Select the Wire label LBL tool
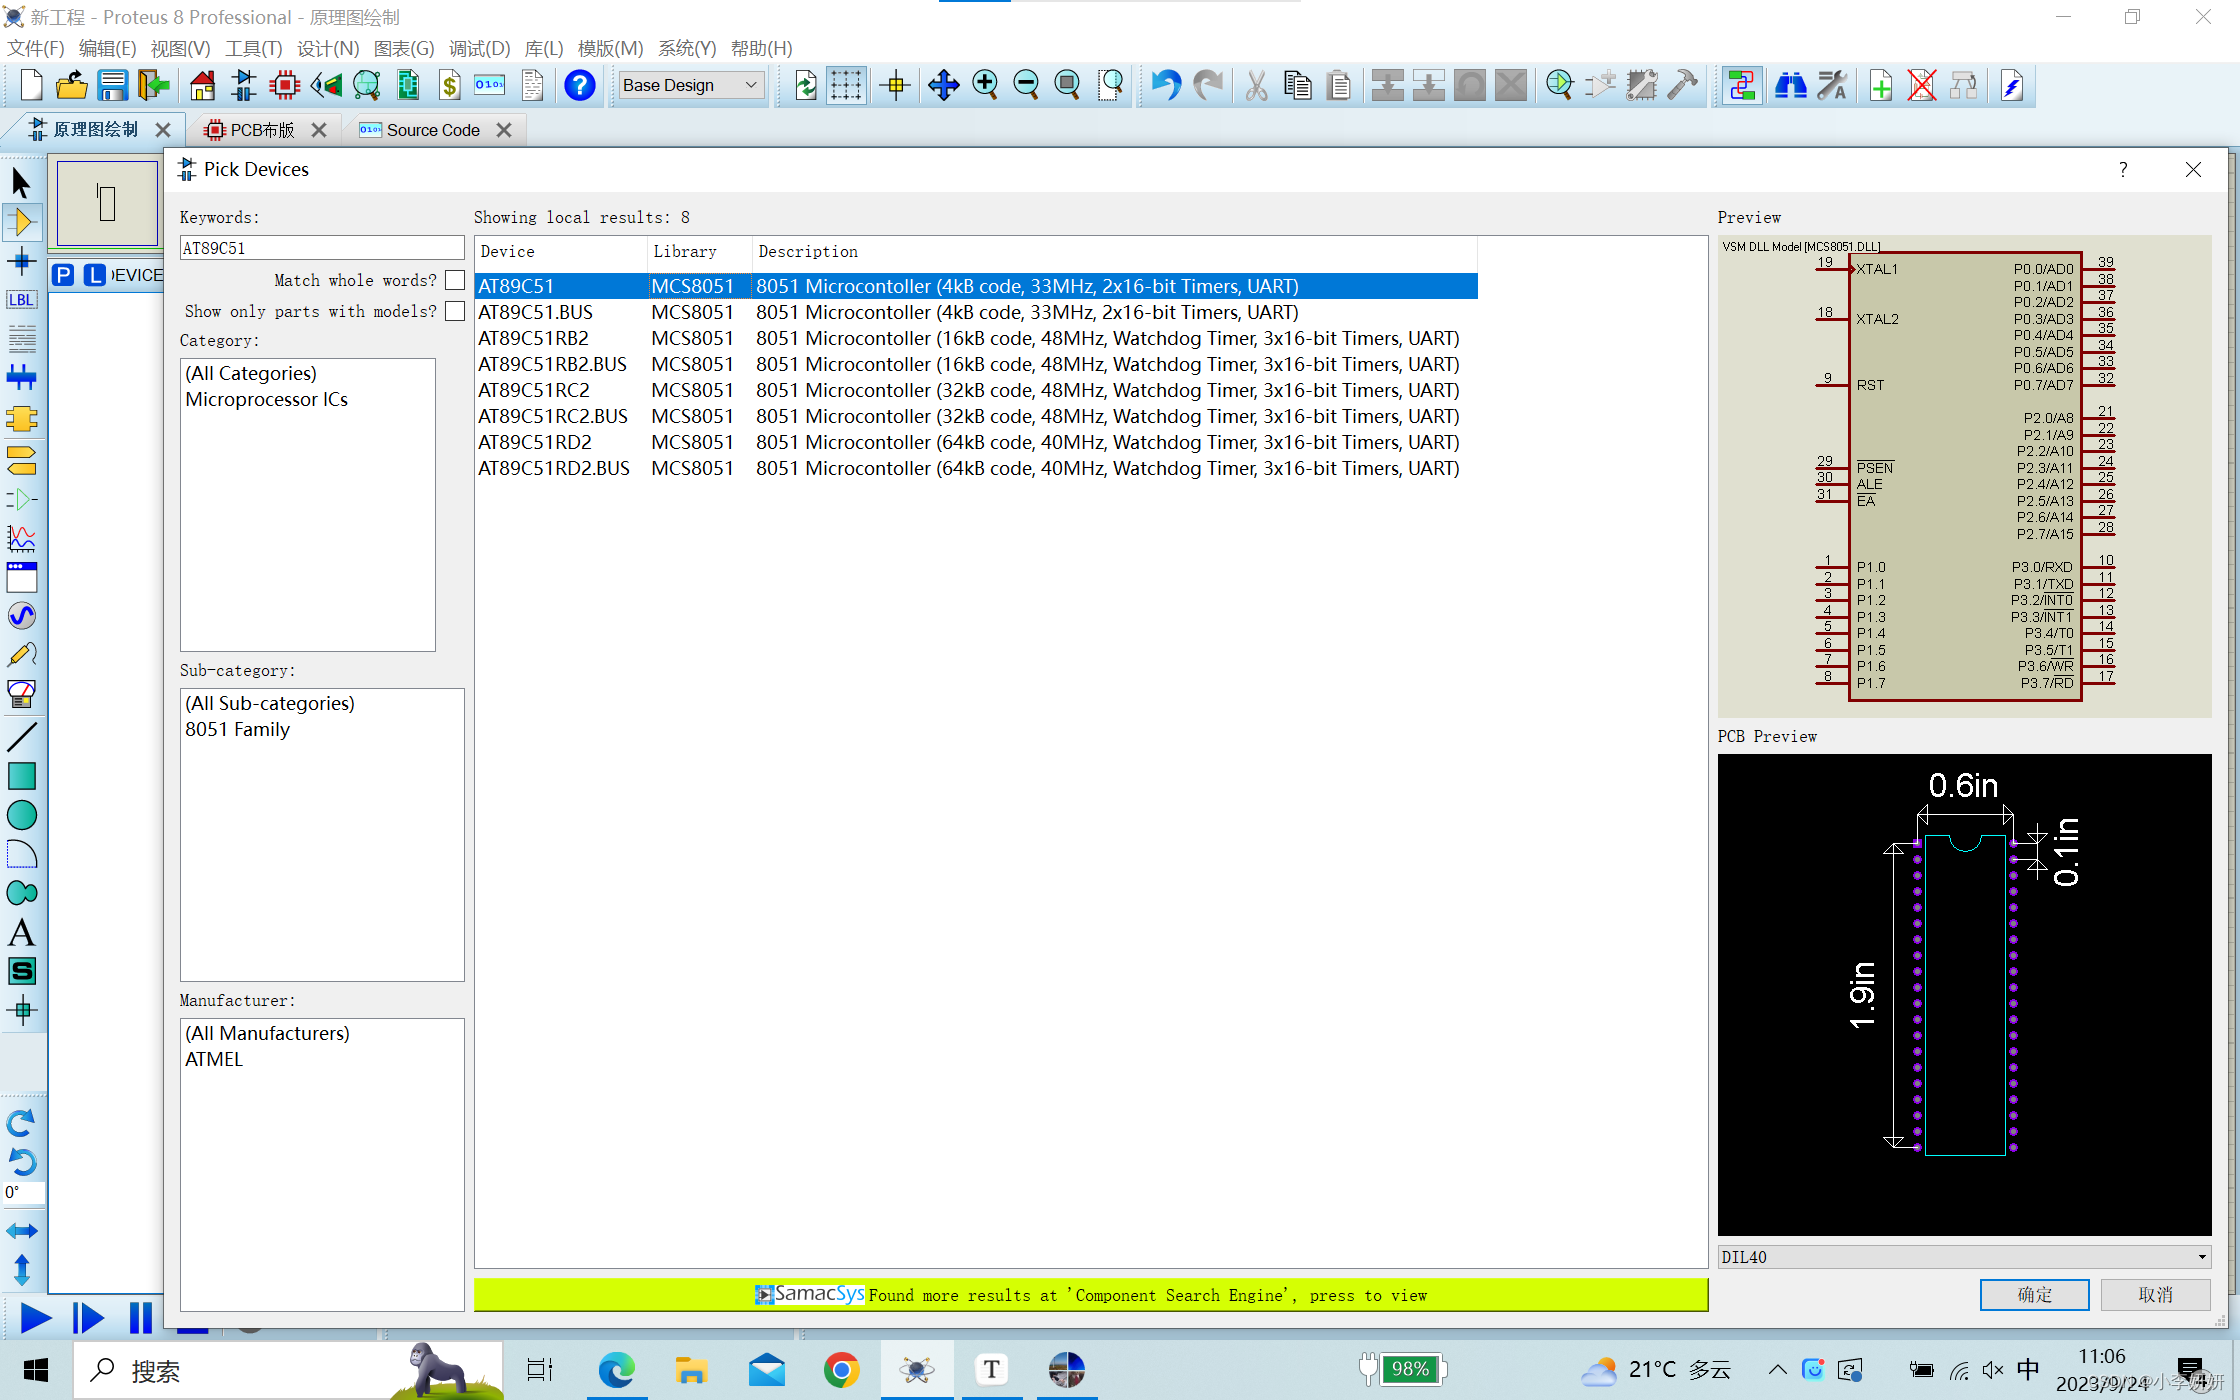 pyautogui.click(x=22, y=300)
